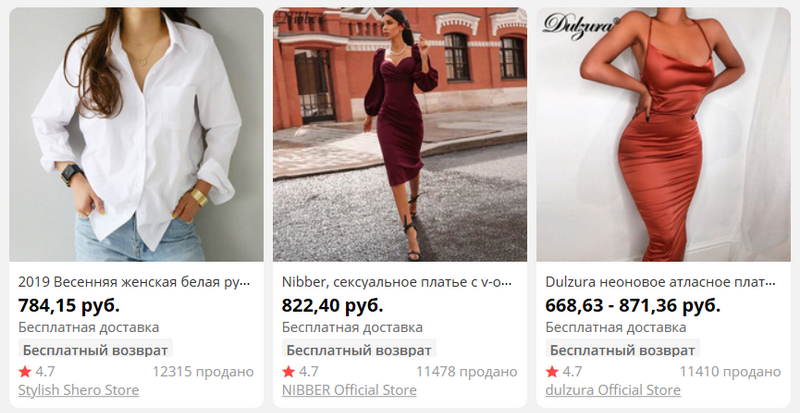Open the orange satin Dulzura dress image
Image resolution: width=800 pixels, height=413 pixels.
pos(663,134)
